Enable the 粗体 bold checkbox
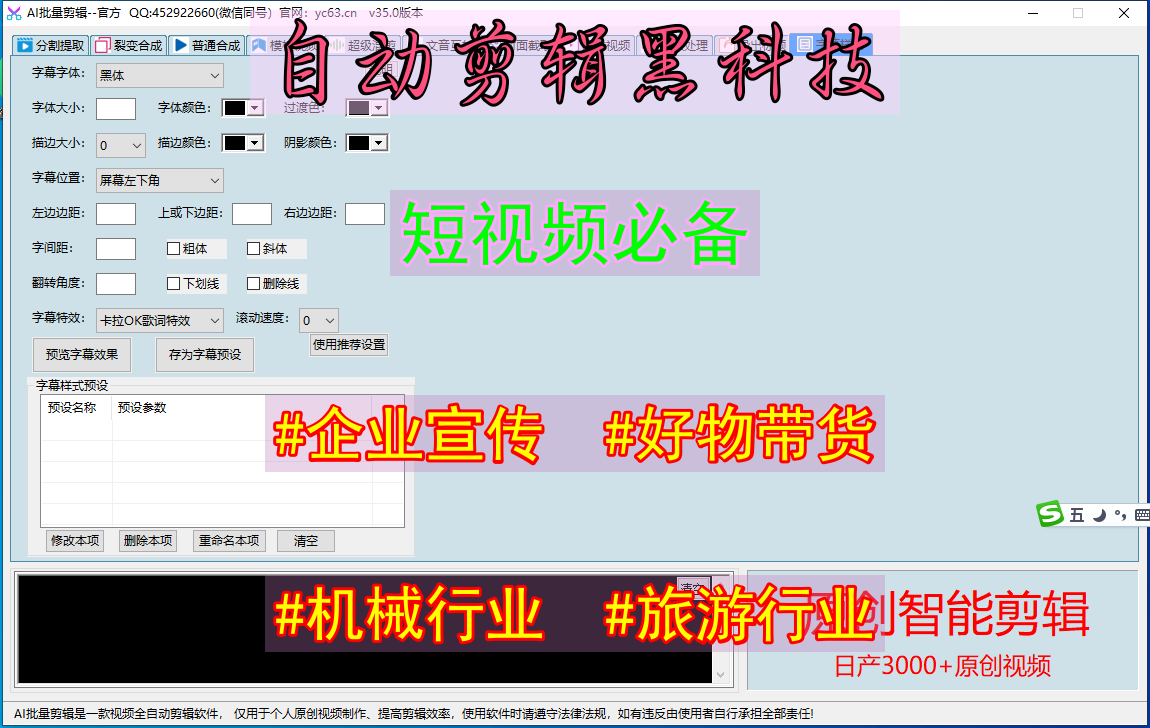 (174, 249)
